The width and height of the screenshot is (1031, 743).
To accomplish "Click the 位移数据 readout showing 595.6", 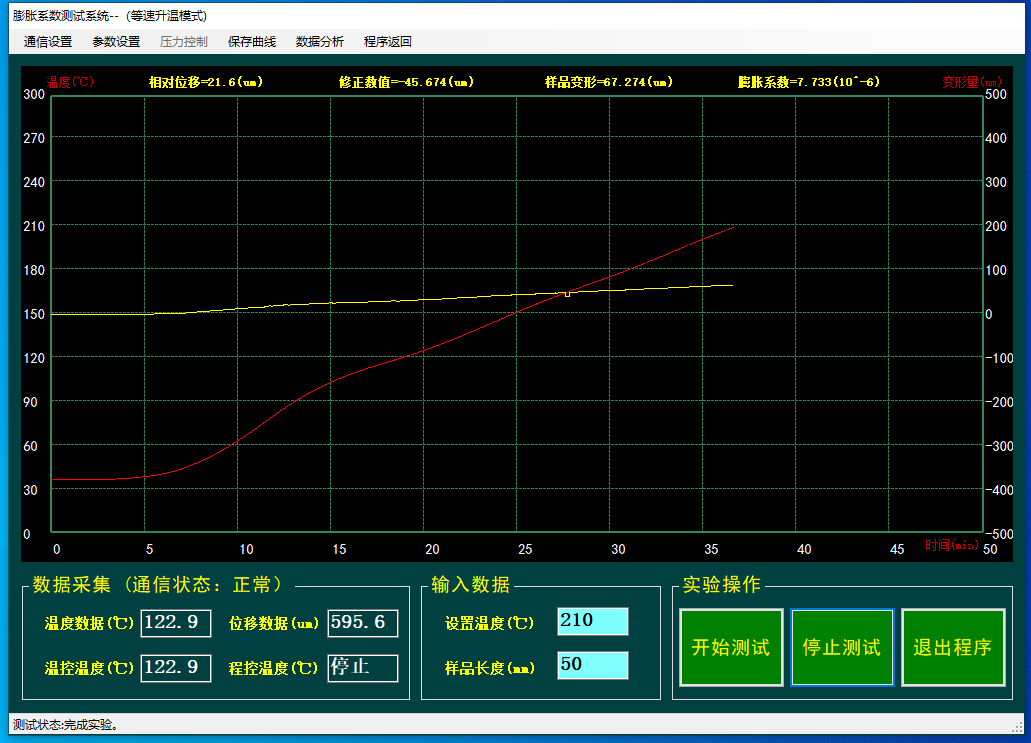I will (x=363, y=623).
